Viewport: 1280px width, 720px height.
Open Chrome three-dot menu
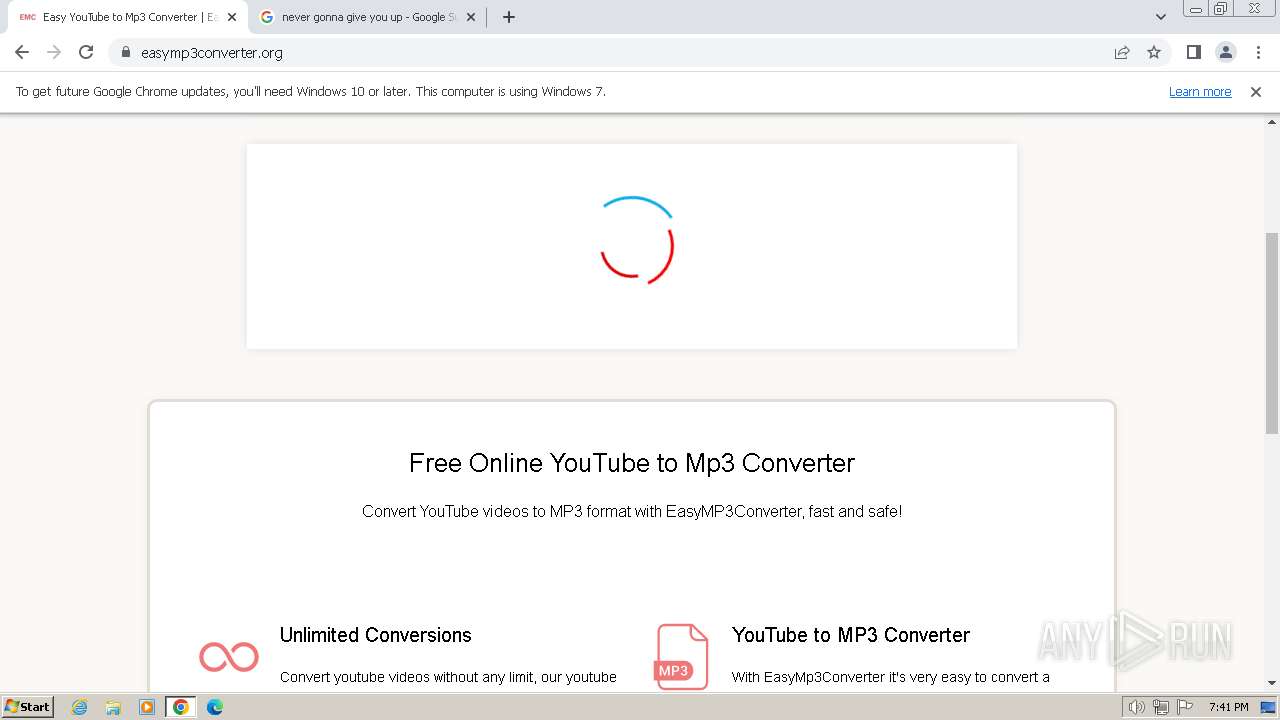[1258, 52]
